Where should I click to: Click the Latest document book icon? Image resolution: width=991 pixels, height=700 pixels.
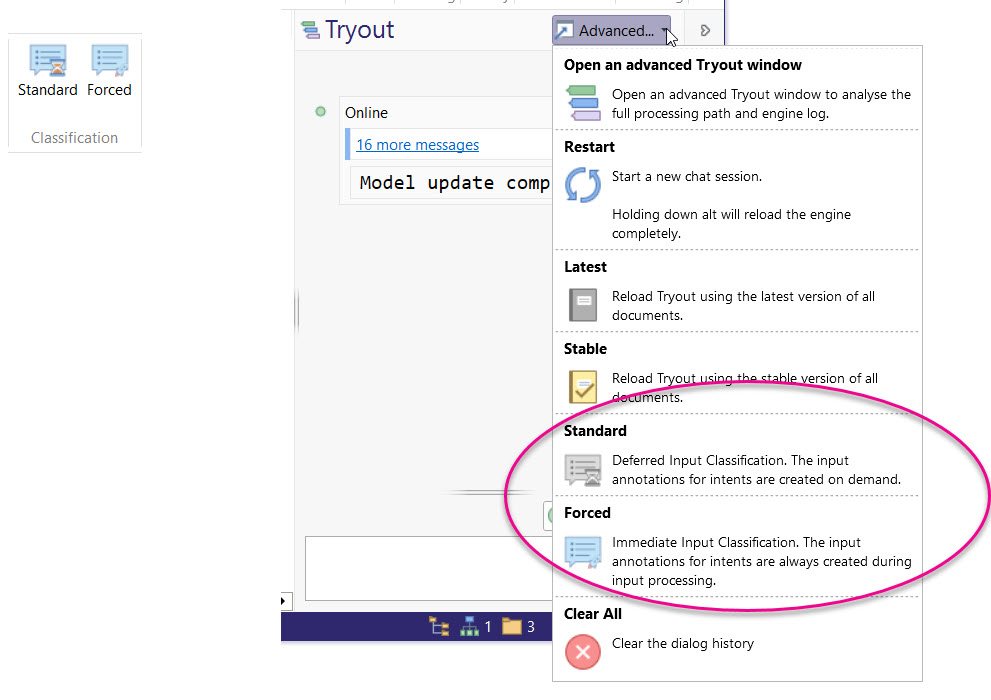(583, 305)
